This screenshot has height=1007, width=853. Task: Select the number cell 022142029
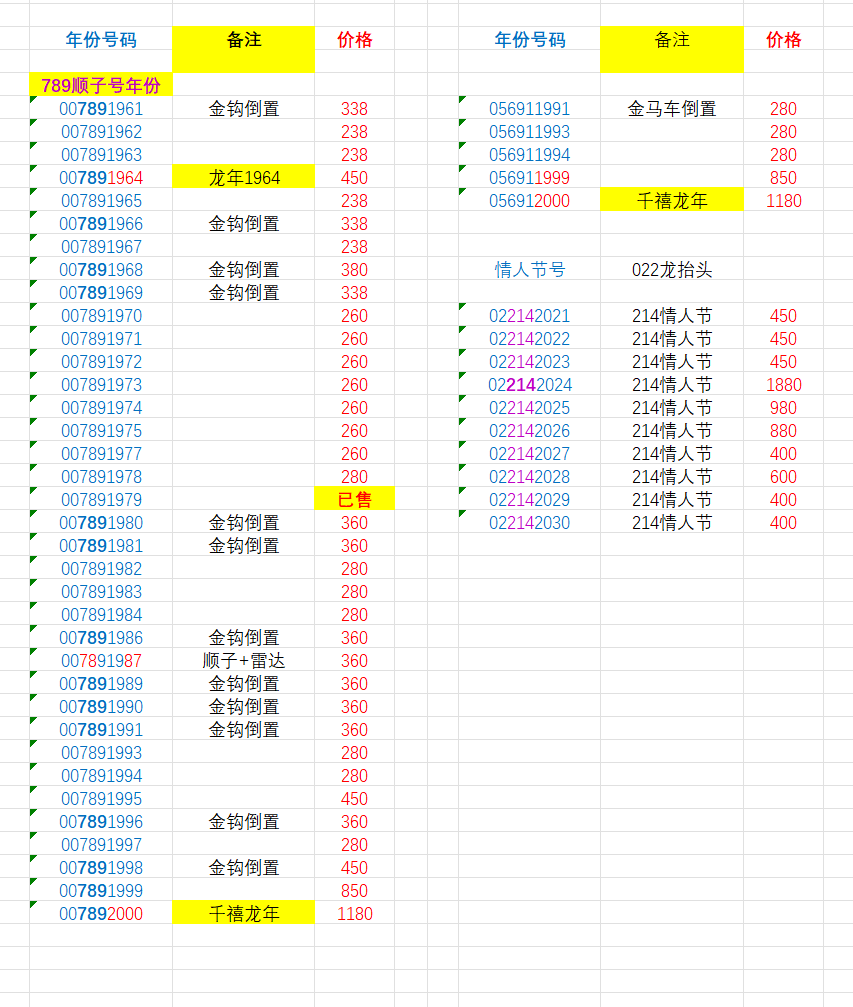[529, 500]
